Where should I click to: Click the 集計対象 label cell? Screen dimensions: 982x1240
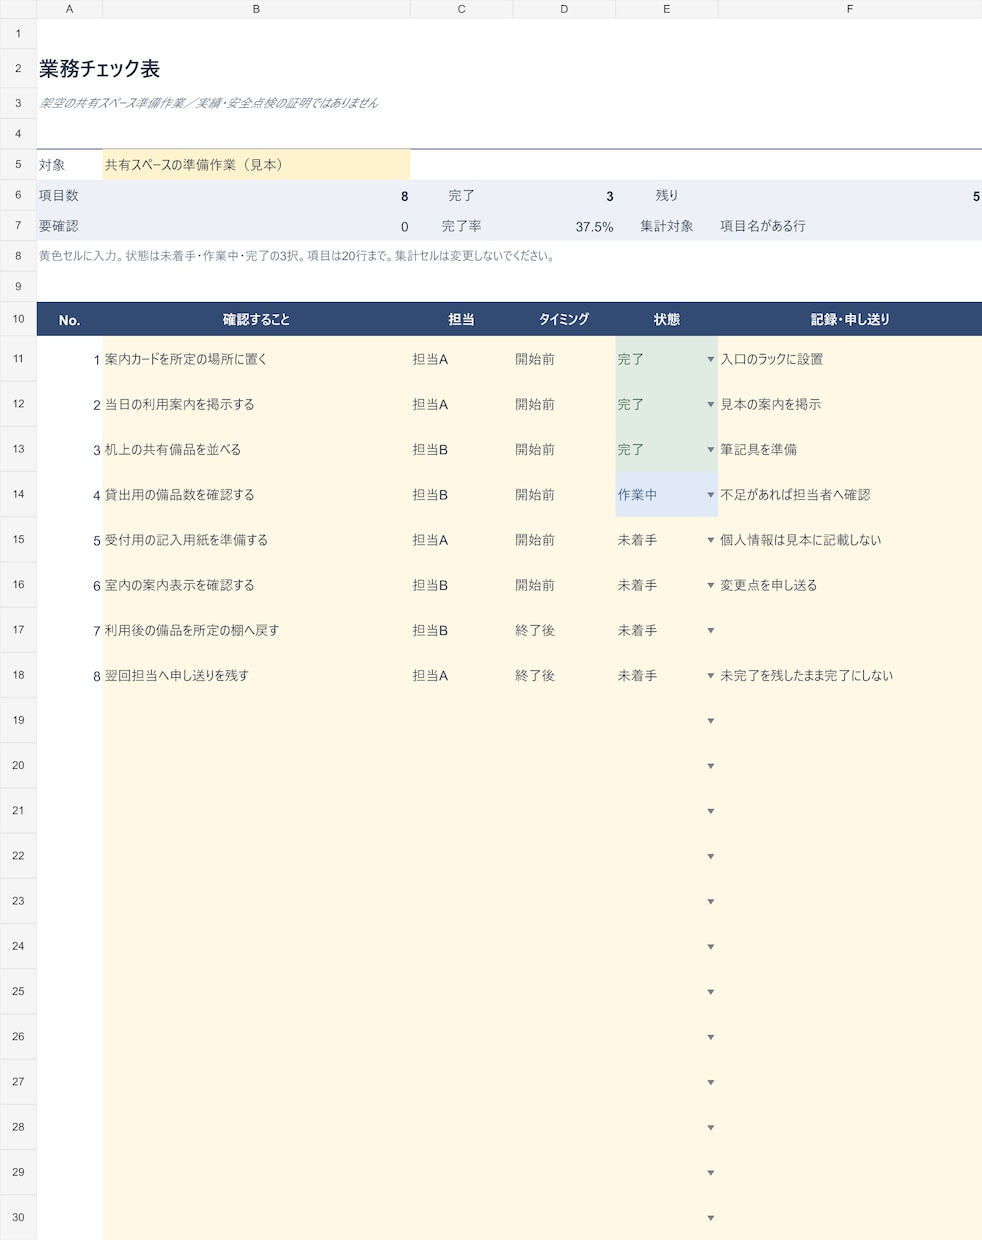(666, 226)
